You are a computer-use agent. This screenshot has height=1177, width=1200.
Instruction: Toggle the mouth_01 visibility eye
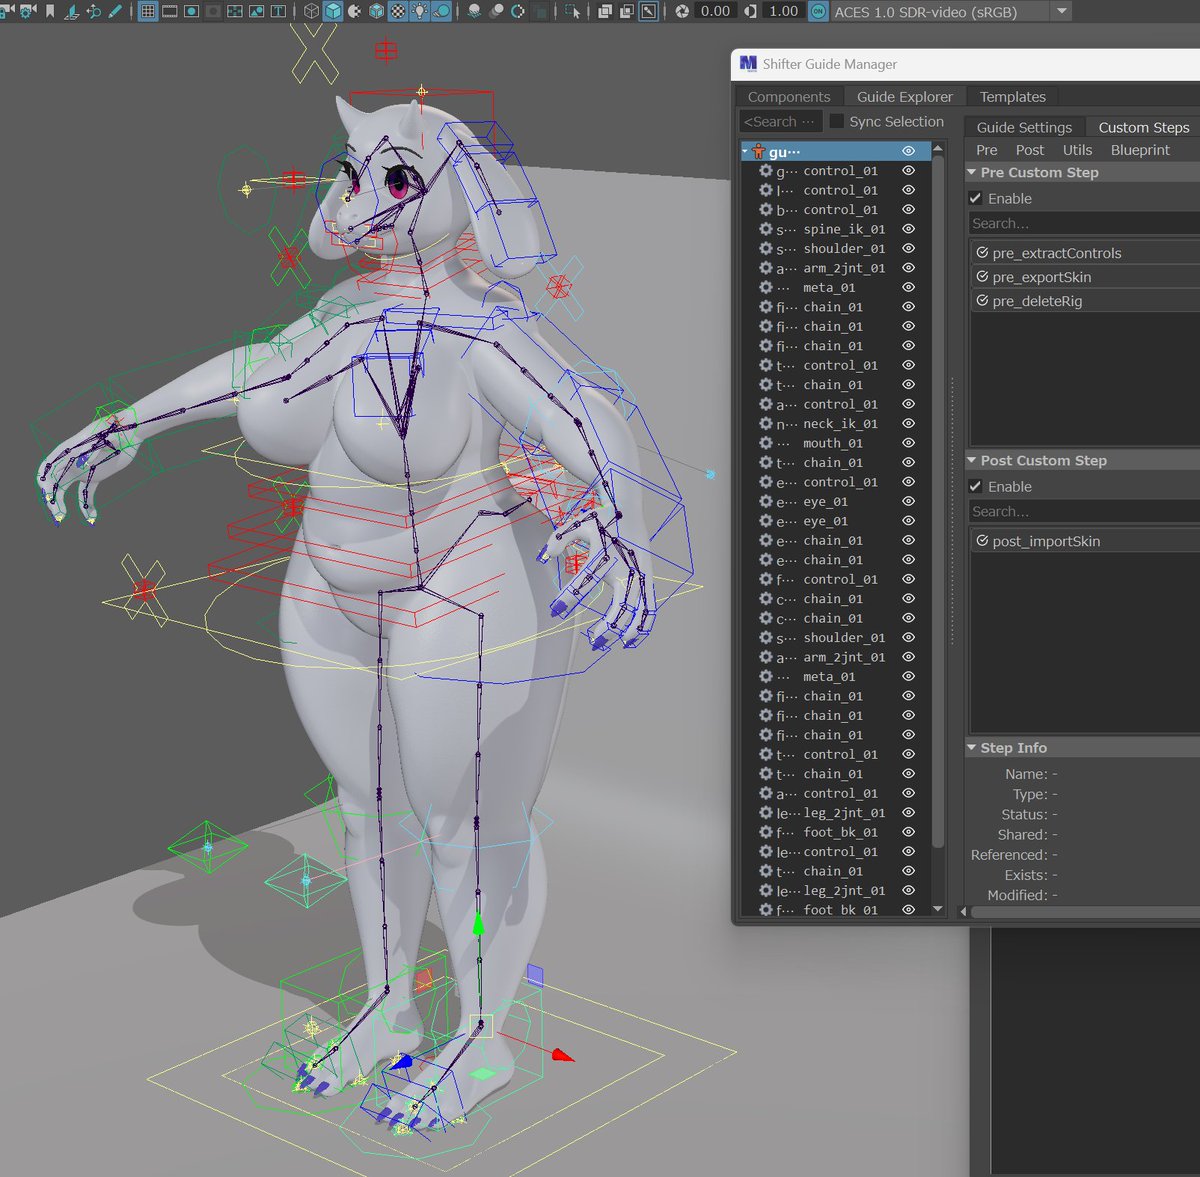pyautogui.click(x=908, y=443)
